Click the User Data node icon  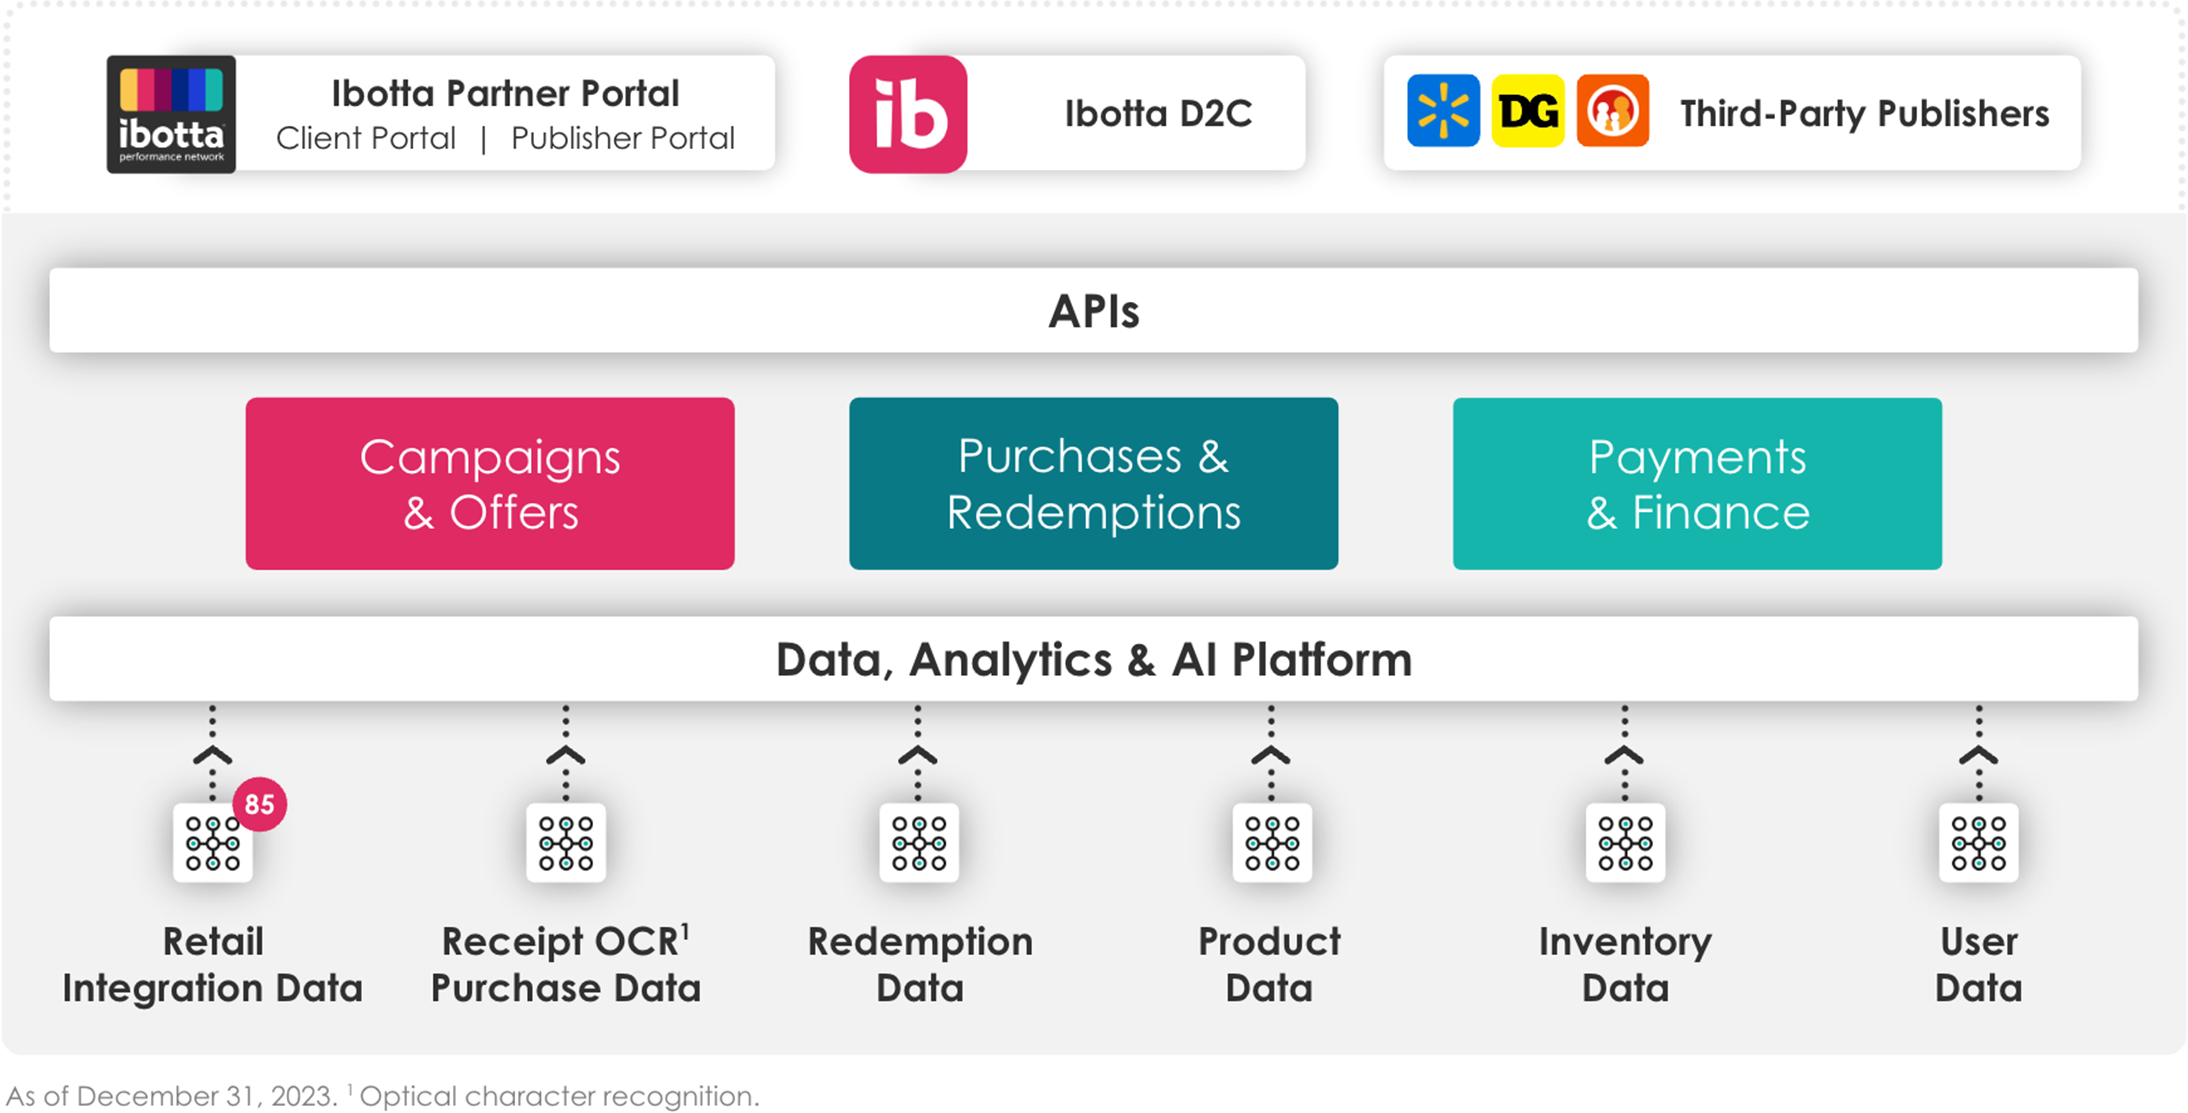[x=1978, y=843]
